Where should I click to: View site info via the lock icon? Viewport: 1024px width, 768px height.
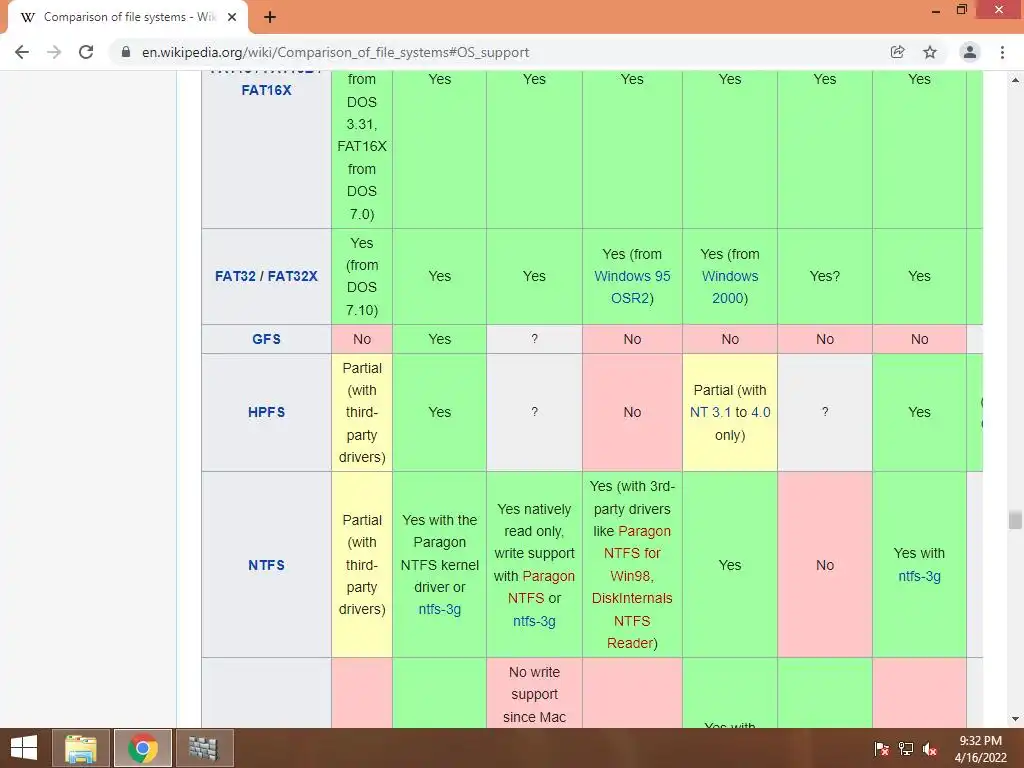click(x=126, y=52)
